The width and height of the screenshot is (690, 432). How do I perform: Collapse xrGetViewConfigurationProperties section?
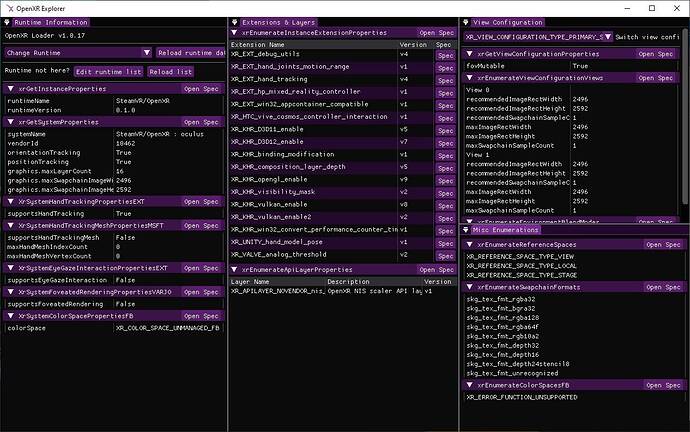pos(470,54)
